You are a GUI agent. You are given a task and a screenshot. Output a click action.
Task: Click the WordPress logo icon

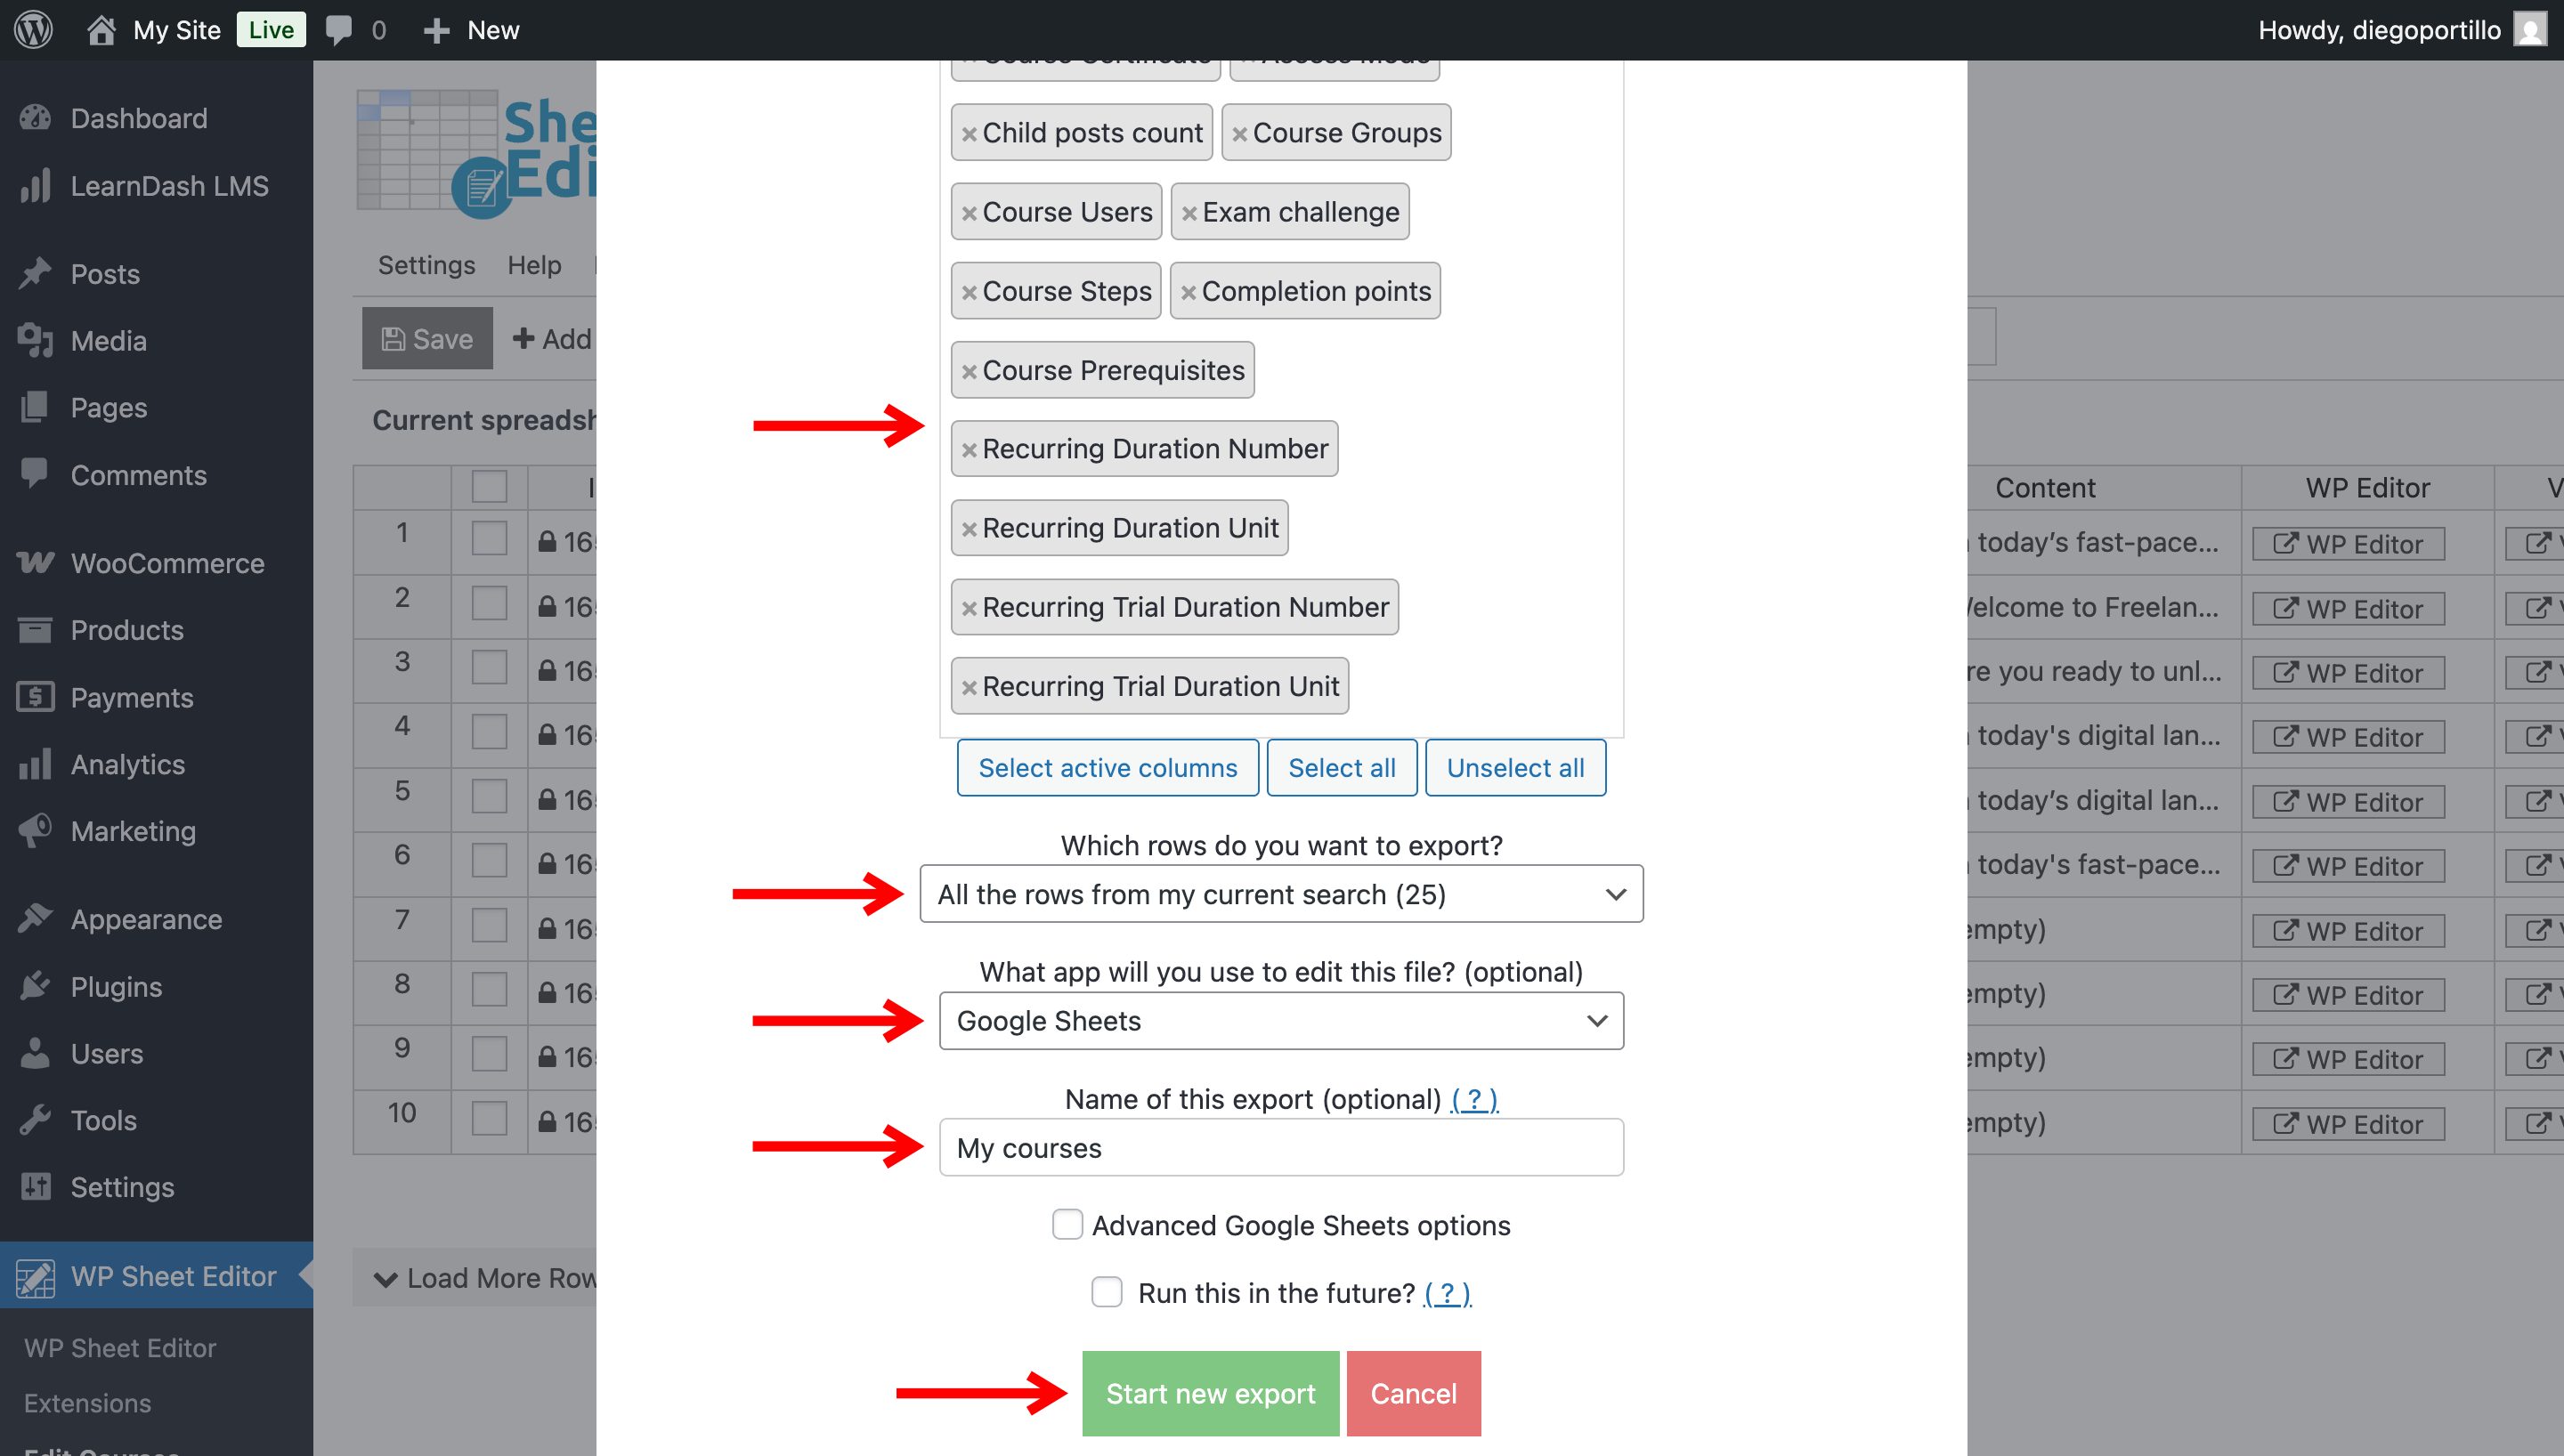33,30
